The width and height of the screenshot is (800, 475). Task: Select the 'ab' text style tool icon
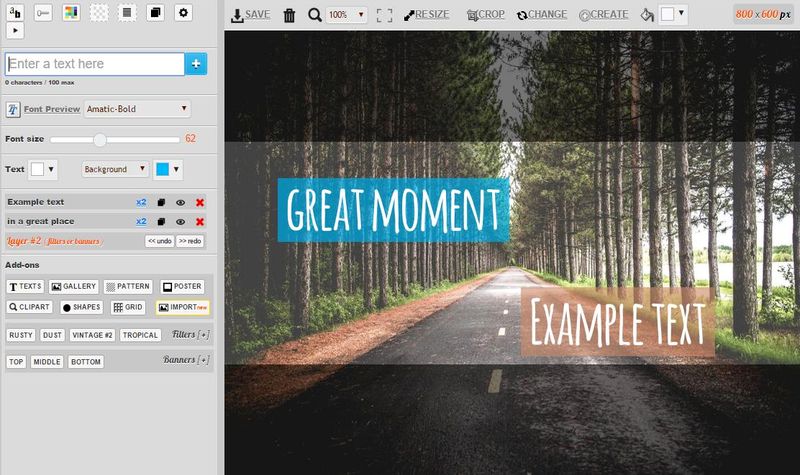pos(15,13)
